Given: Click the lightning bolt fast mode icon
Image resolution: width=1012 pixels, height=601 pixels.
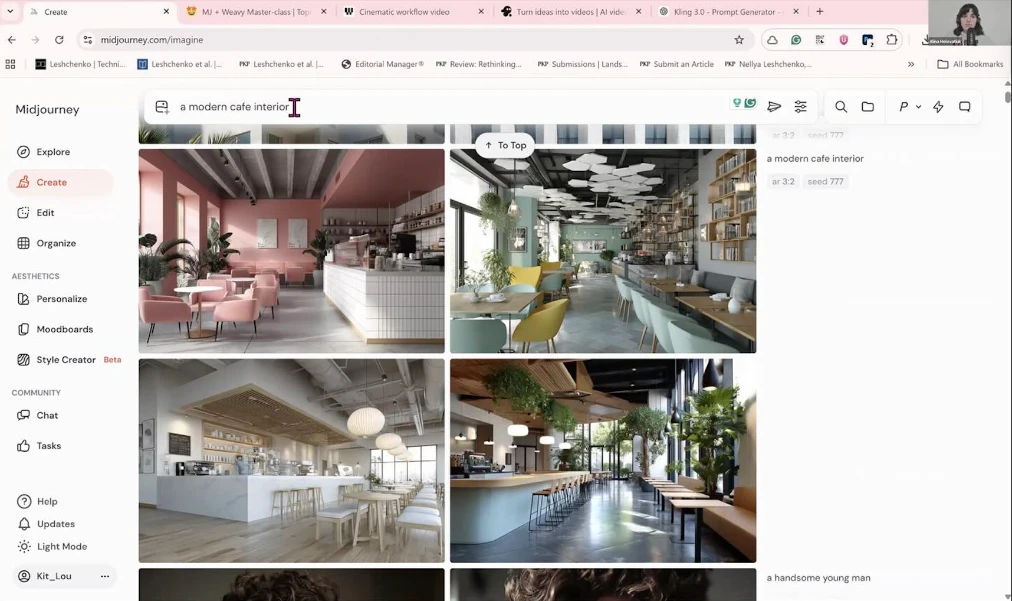Looking at the screenshot, I should [x=938, y=107].
